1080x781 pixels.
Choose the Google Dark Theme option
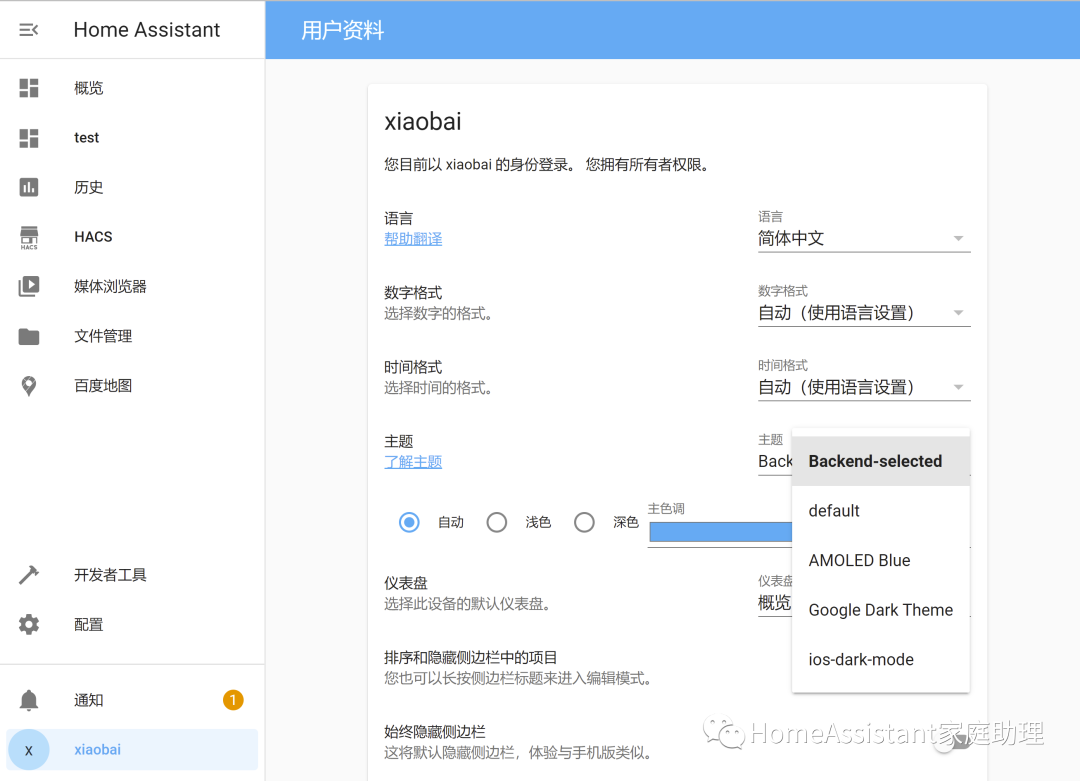881,610
